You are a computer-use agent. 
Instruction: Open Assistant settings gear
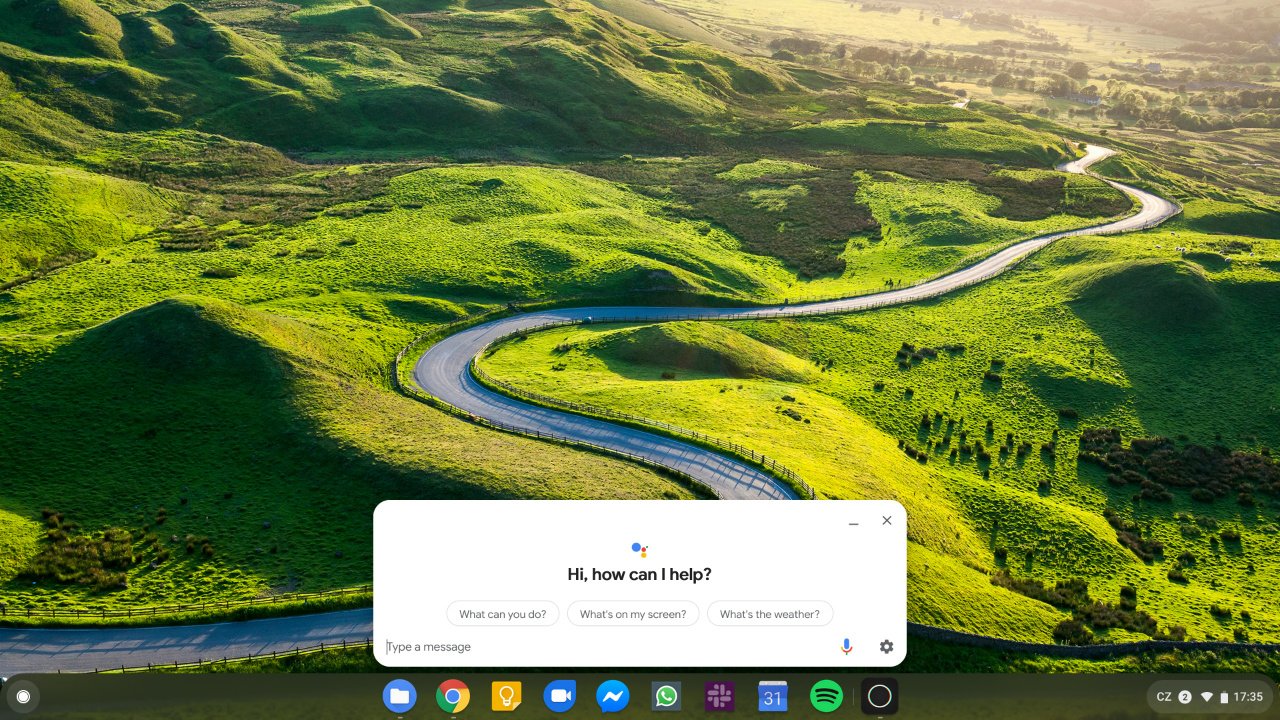[x=886, y=647]
